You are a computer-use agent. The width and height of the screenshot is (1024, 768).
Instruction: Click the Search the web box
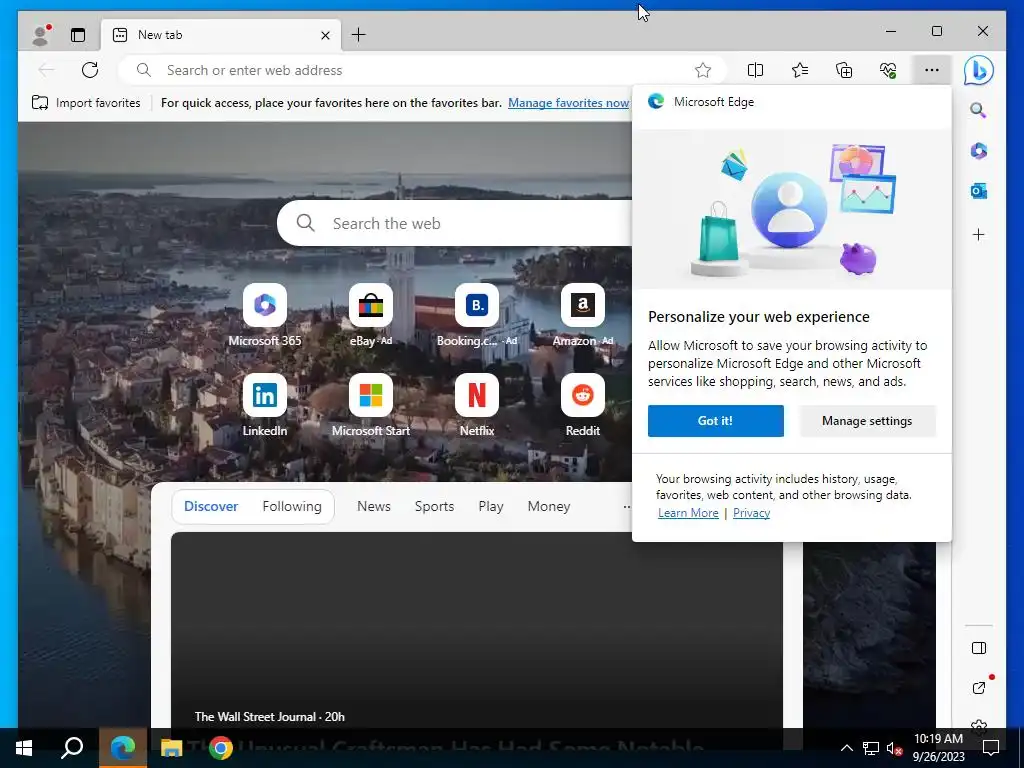[x=457, y=223]
